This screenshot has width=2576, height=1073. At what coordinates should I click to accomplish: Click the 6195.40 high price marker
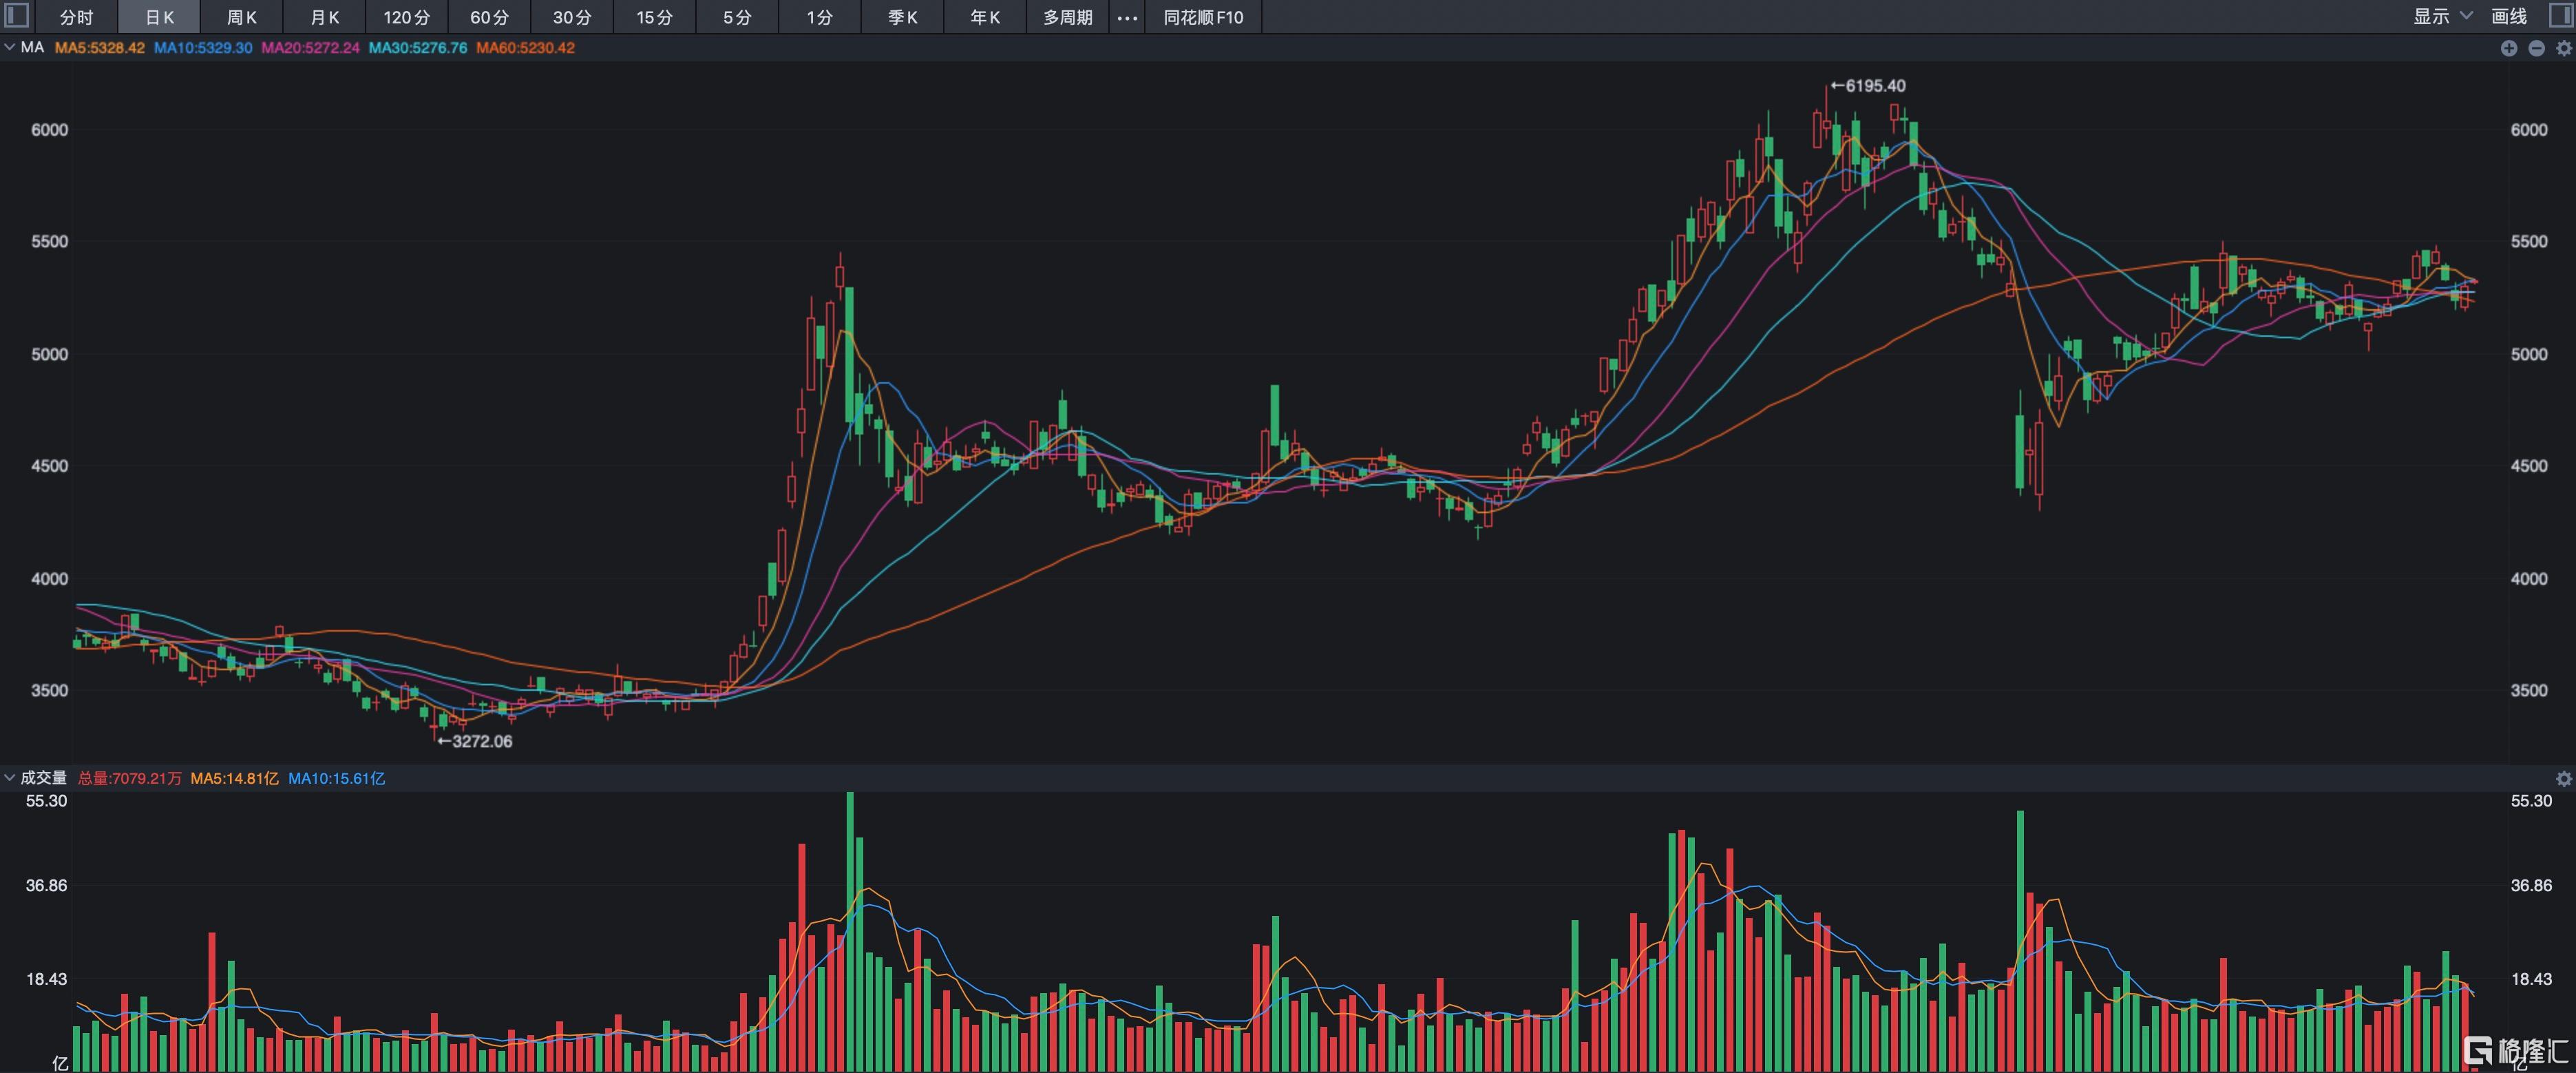(1868, 86)
